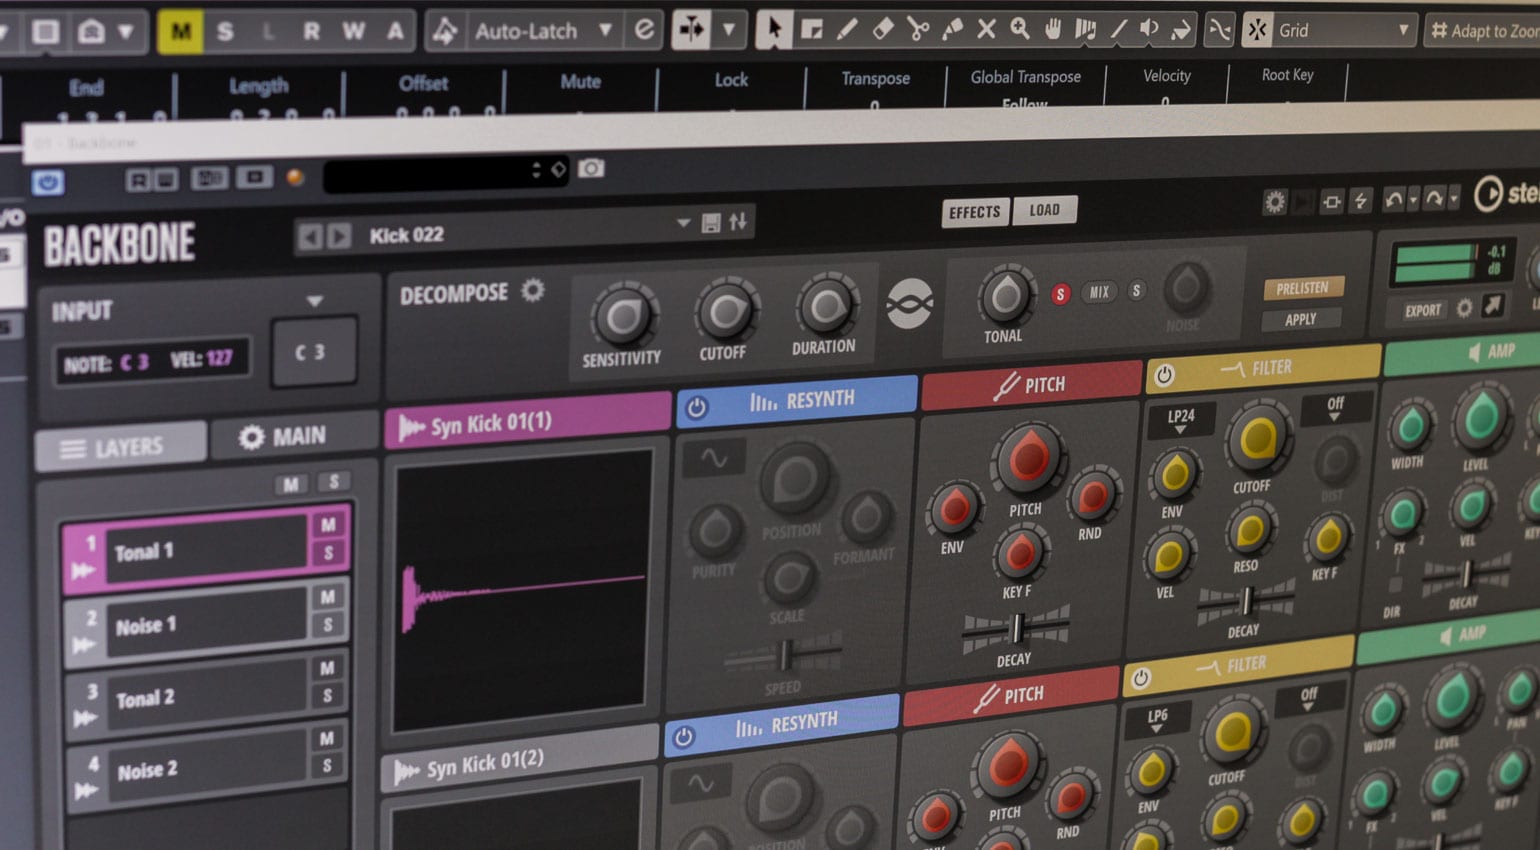Open the Export settings gear
The image size is (1540, 850).
pyautogui.click(x=1464, y=308)
